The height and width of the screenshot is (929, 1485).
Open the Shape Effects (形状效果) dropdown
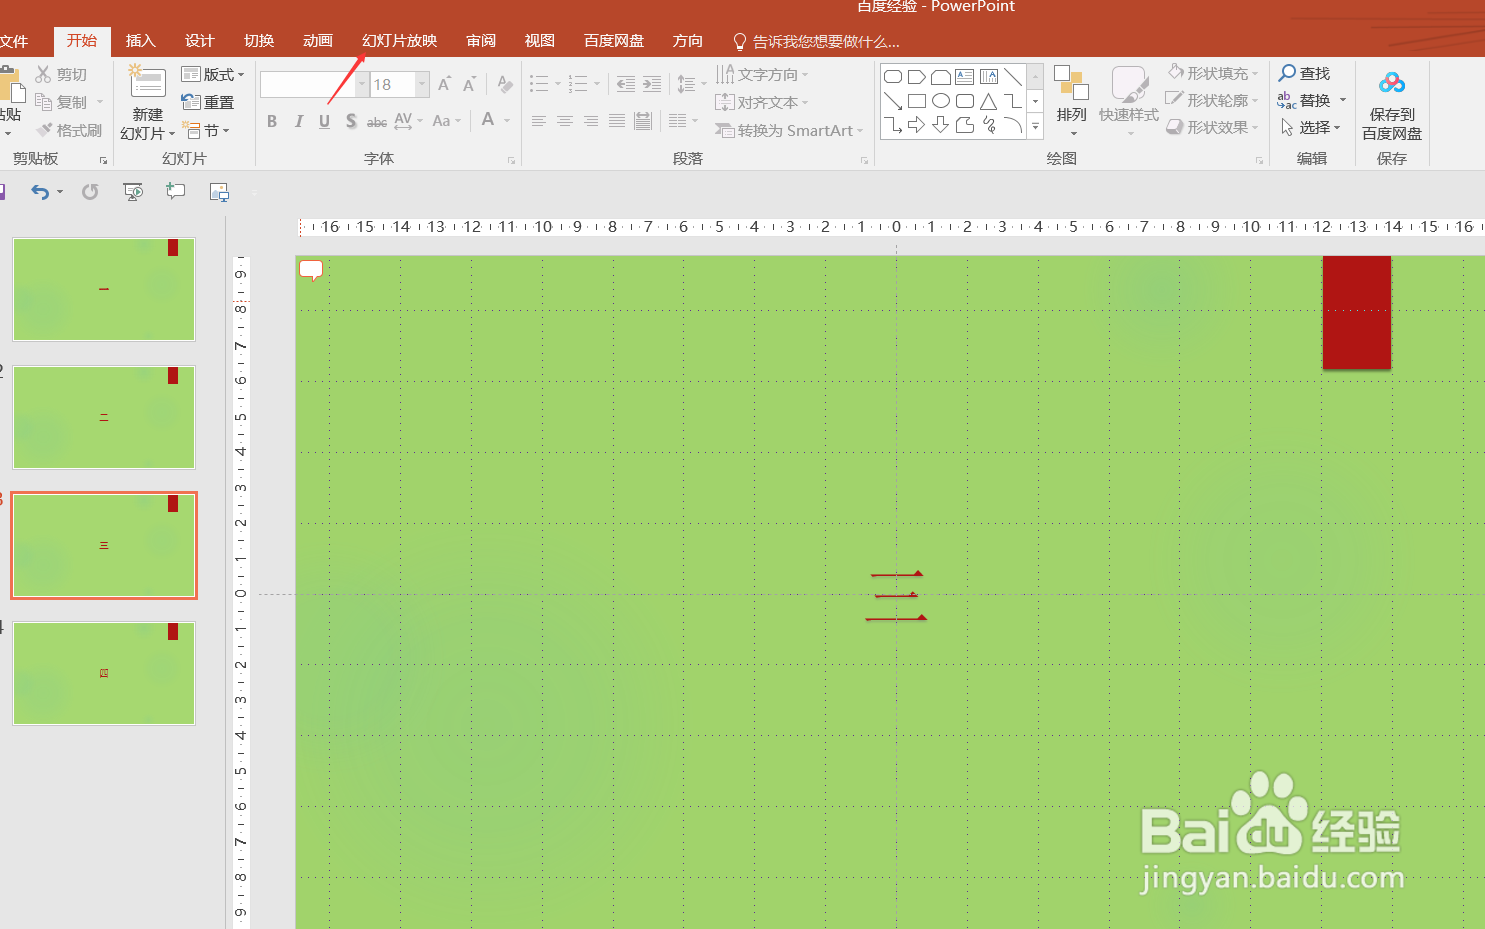pos(1213,127)
